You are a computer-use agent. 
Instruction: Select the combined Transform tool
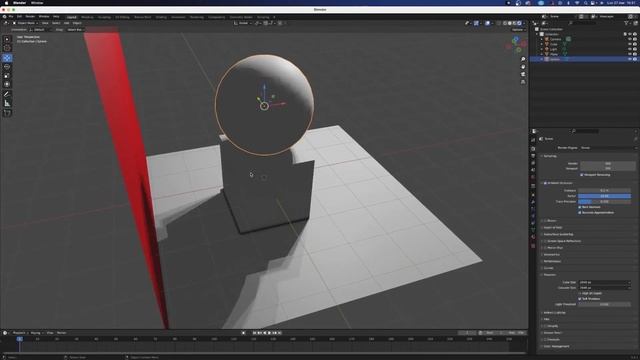[7, 84]
